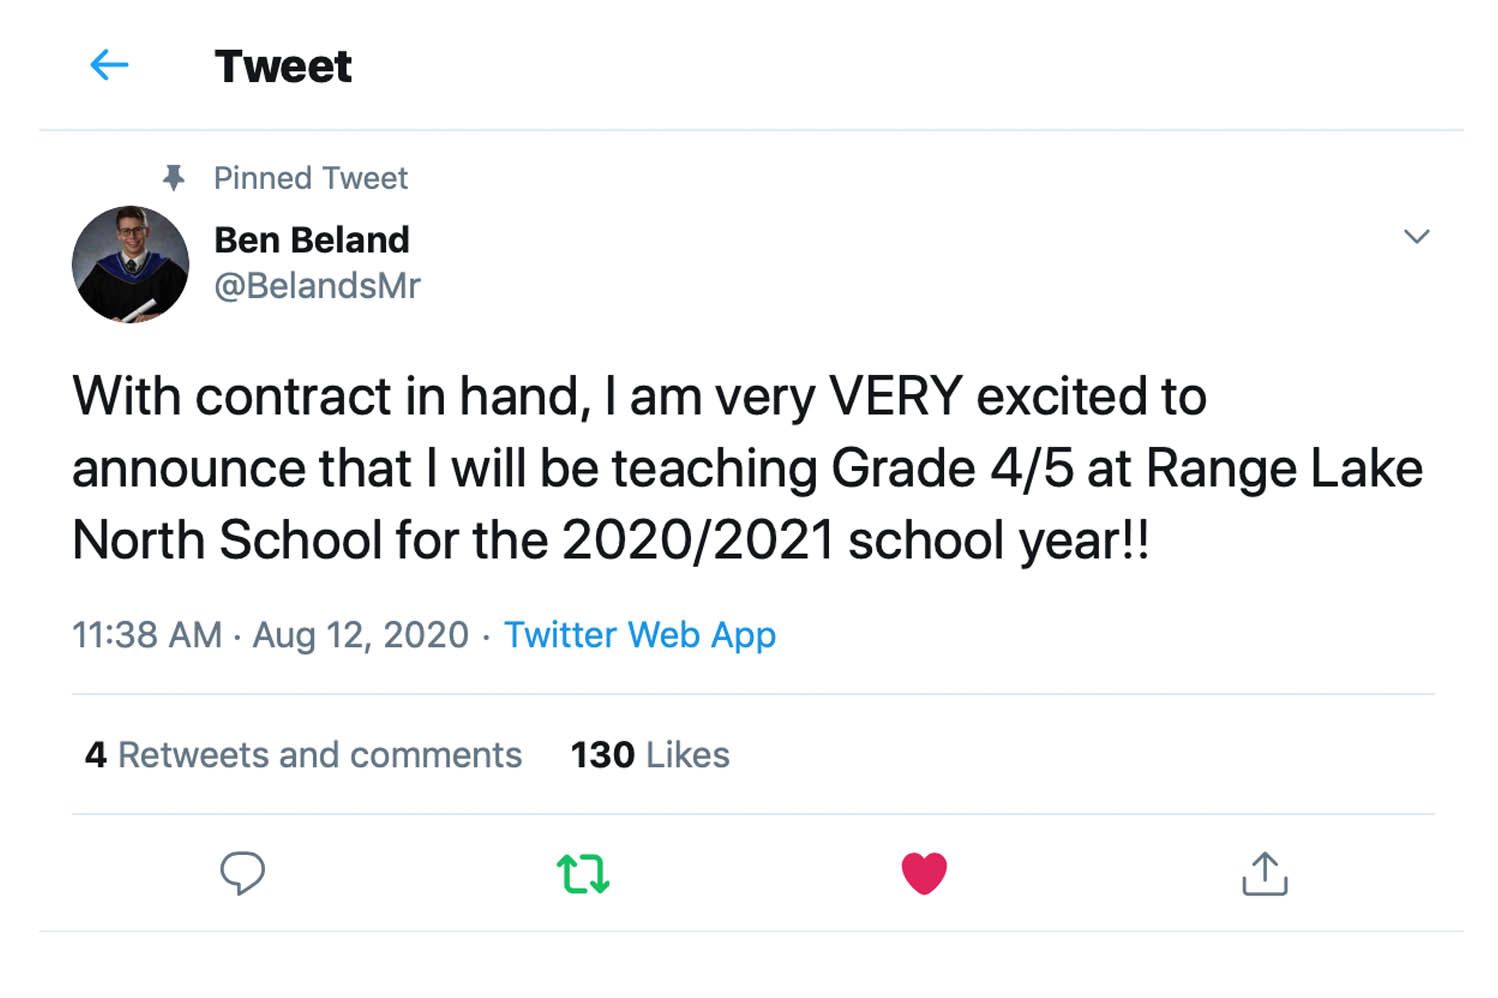Screen dimensions: 1498x998
Task: Click the word Likes in stats row
Action: pyautogui.click(x=688, y=755)
